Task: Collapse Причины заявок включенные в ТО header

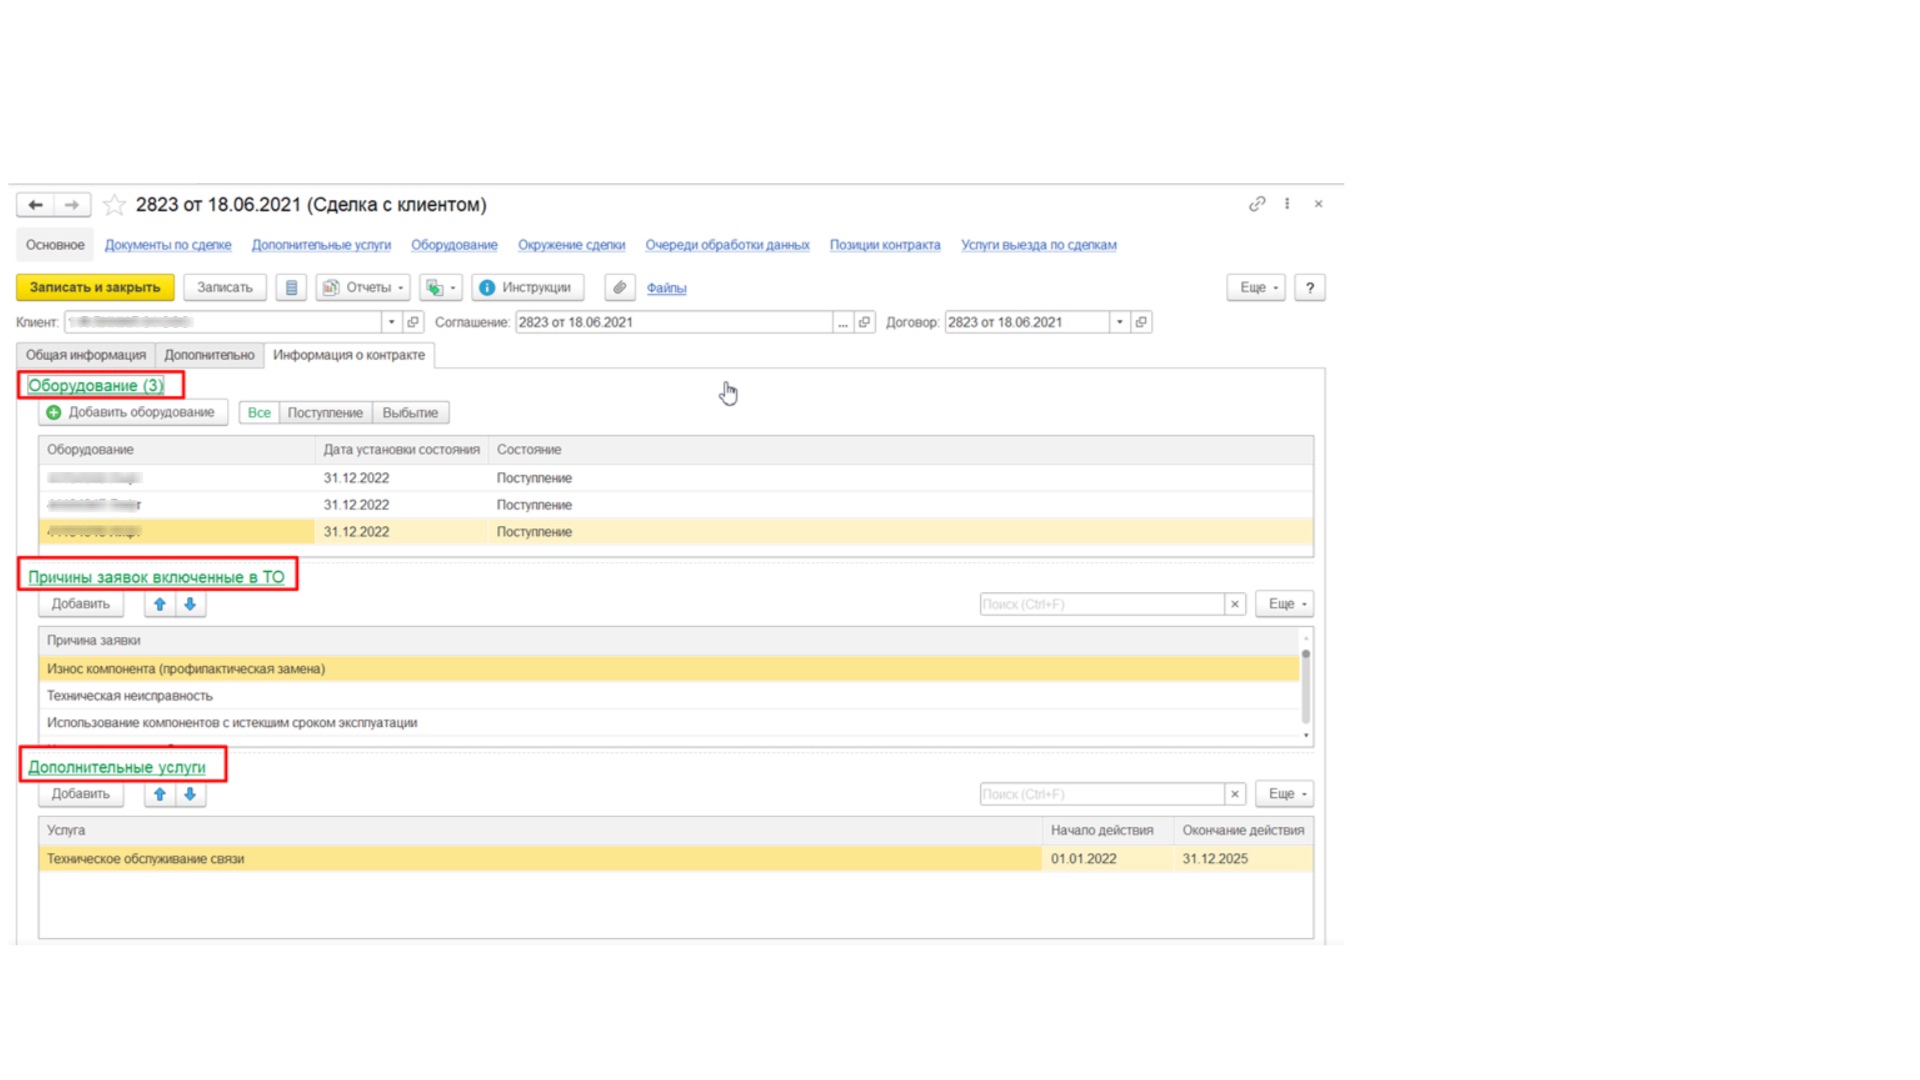Action: (x=156, y=578)
